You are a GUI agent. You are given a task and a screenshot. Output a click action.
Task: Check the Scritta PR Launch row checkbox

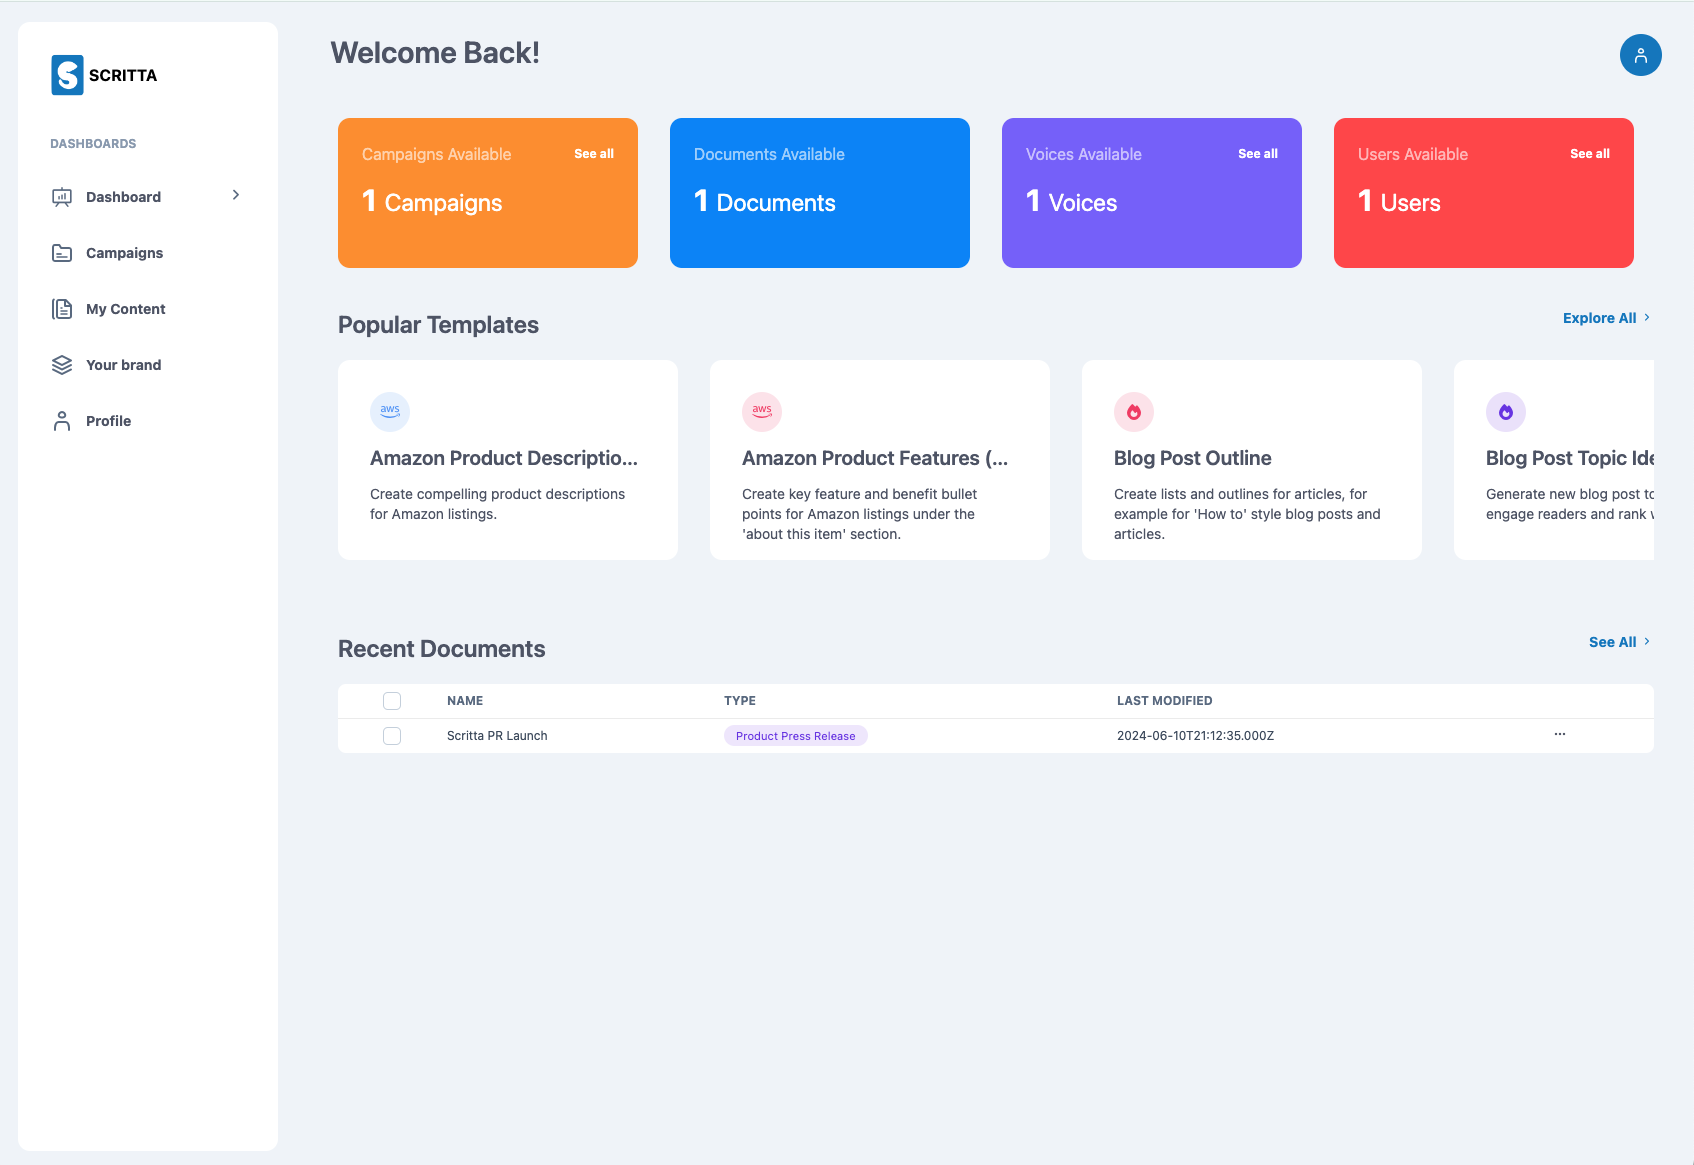coord(392,736)
